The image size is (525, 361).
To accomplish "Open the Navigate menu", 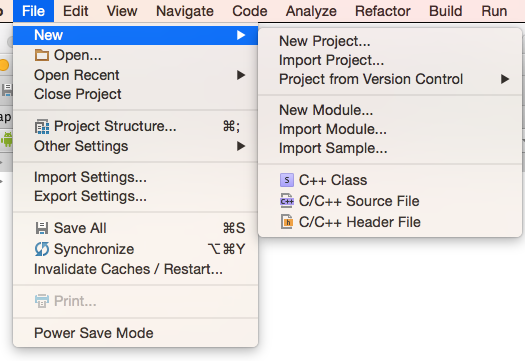I will (185, 11).
